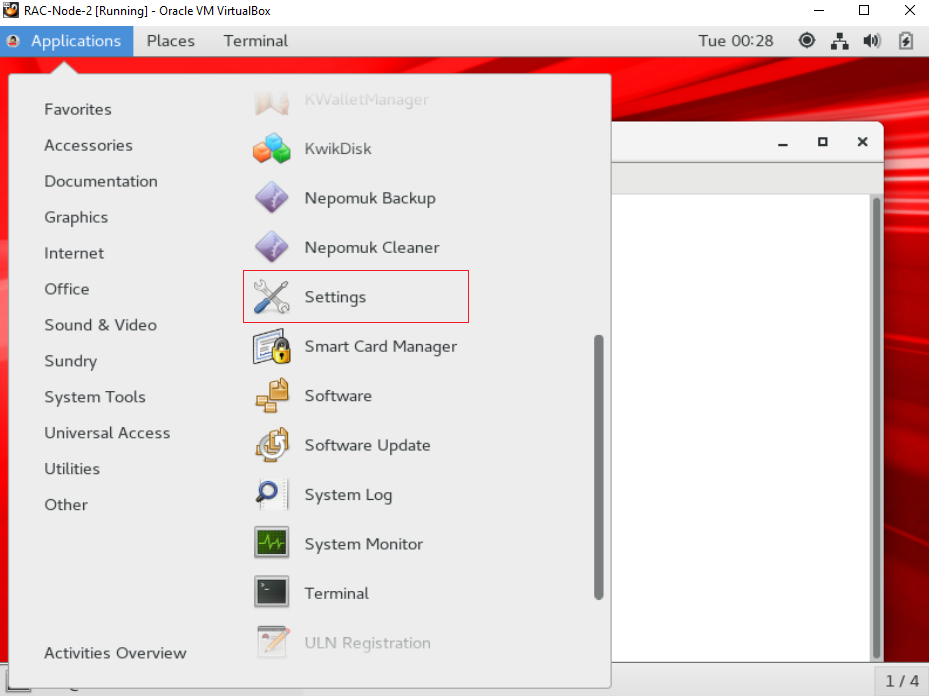Select the Accessories category
This screenshot has height=697, width=929.
88,145
